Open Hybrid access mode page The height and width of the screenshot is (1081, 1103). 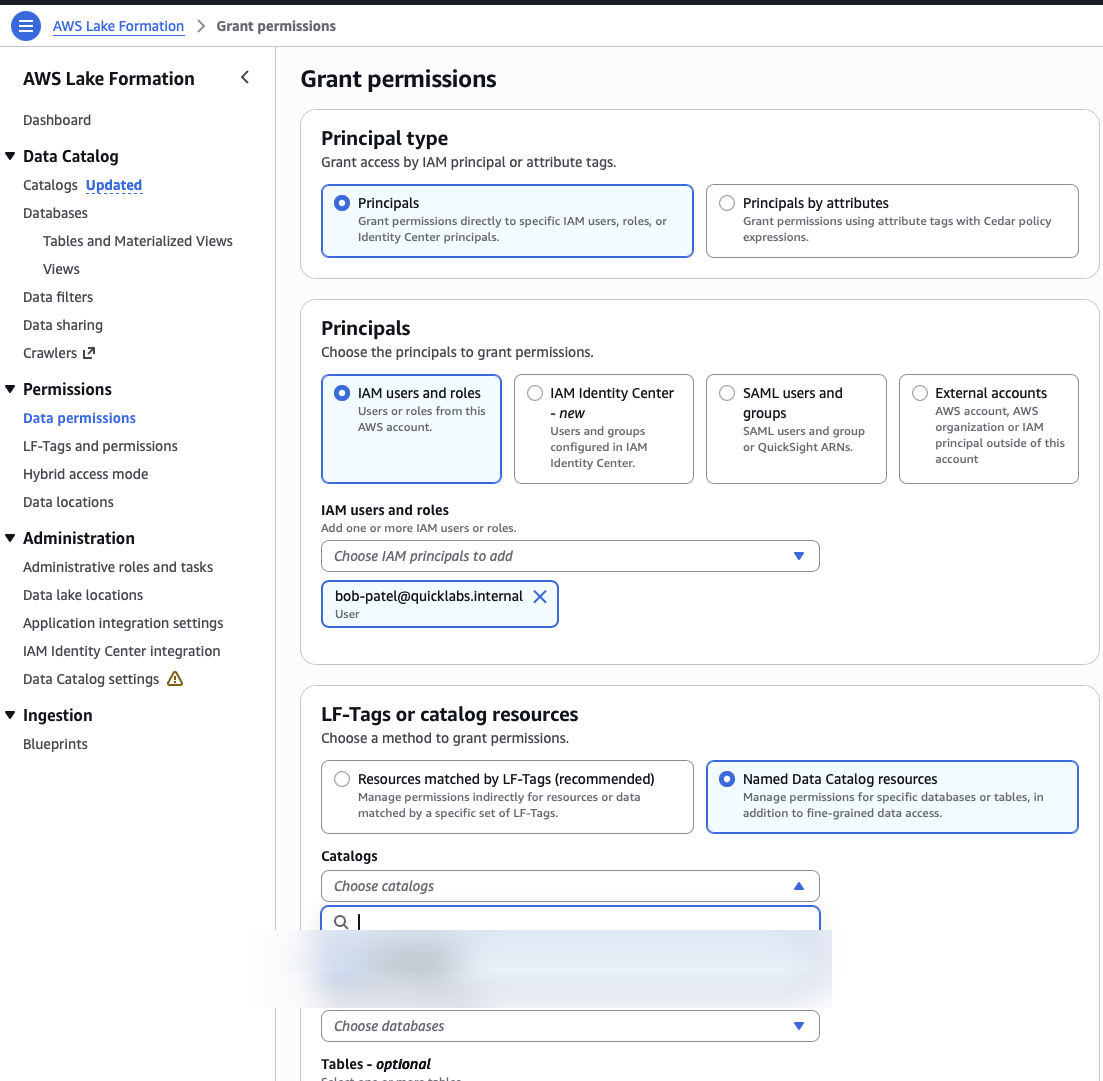click(86, 475)
